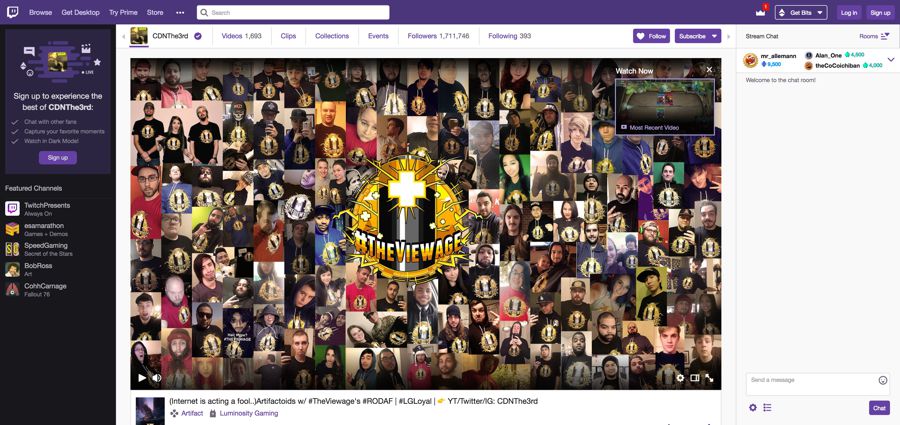Open the more options ellipsis menu
Screen dimensions: 900x425
click(x=180, y=12)
